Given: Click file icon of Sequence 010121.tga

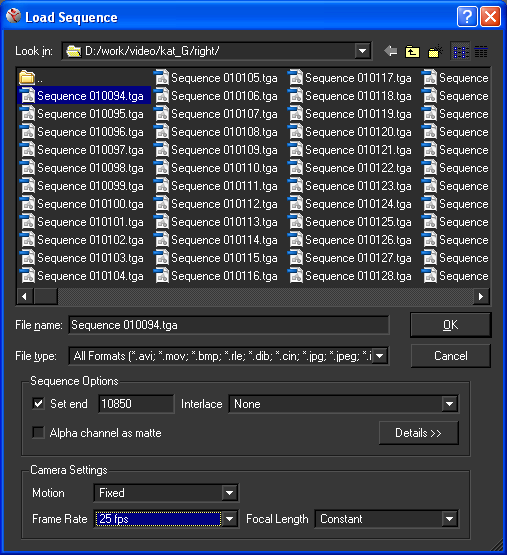Looking at the screenshot, I should [x=295, y=150].
